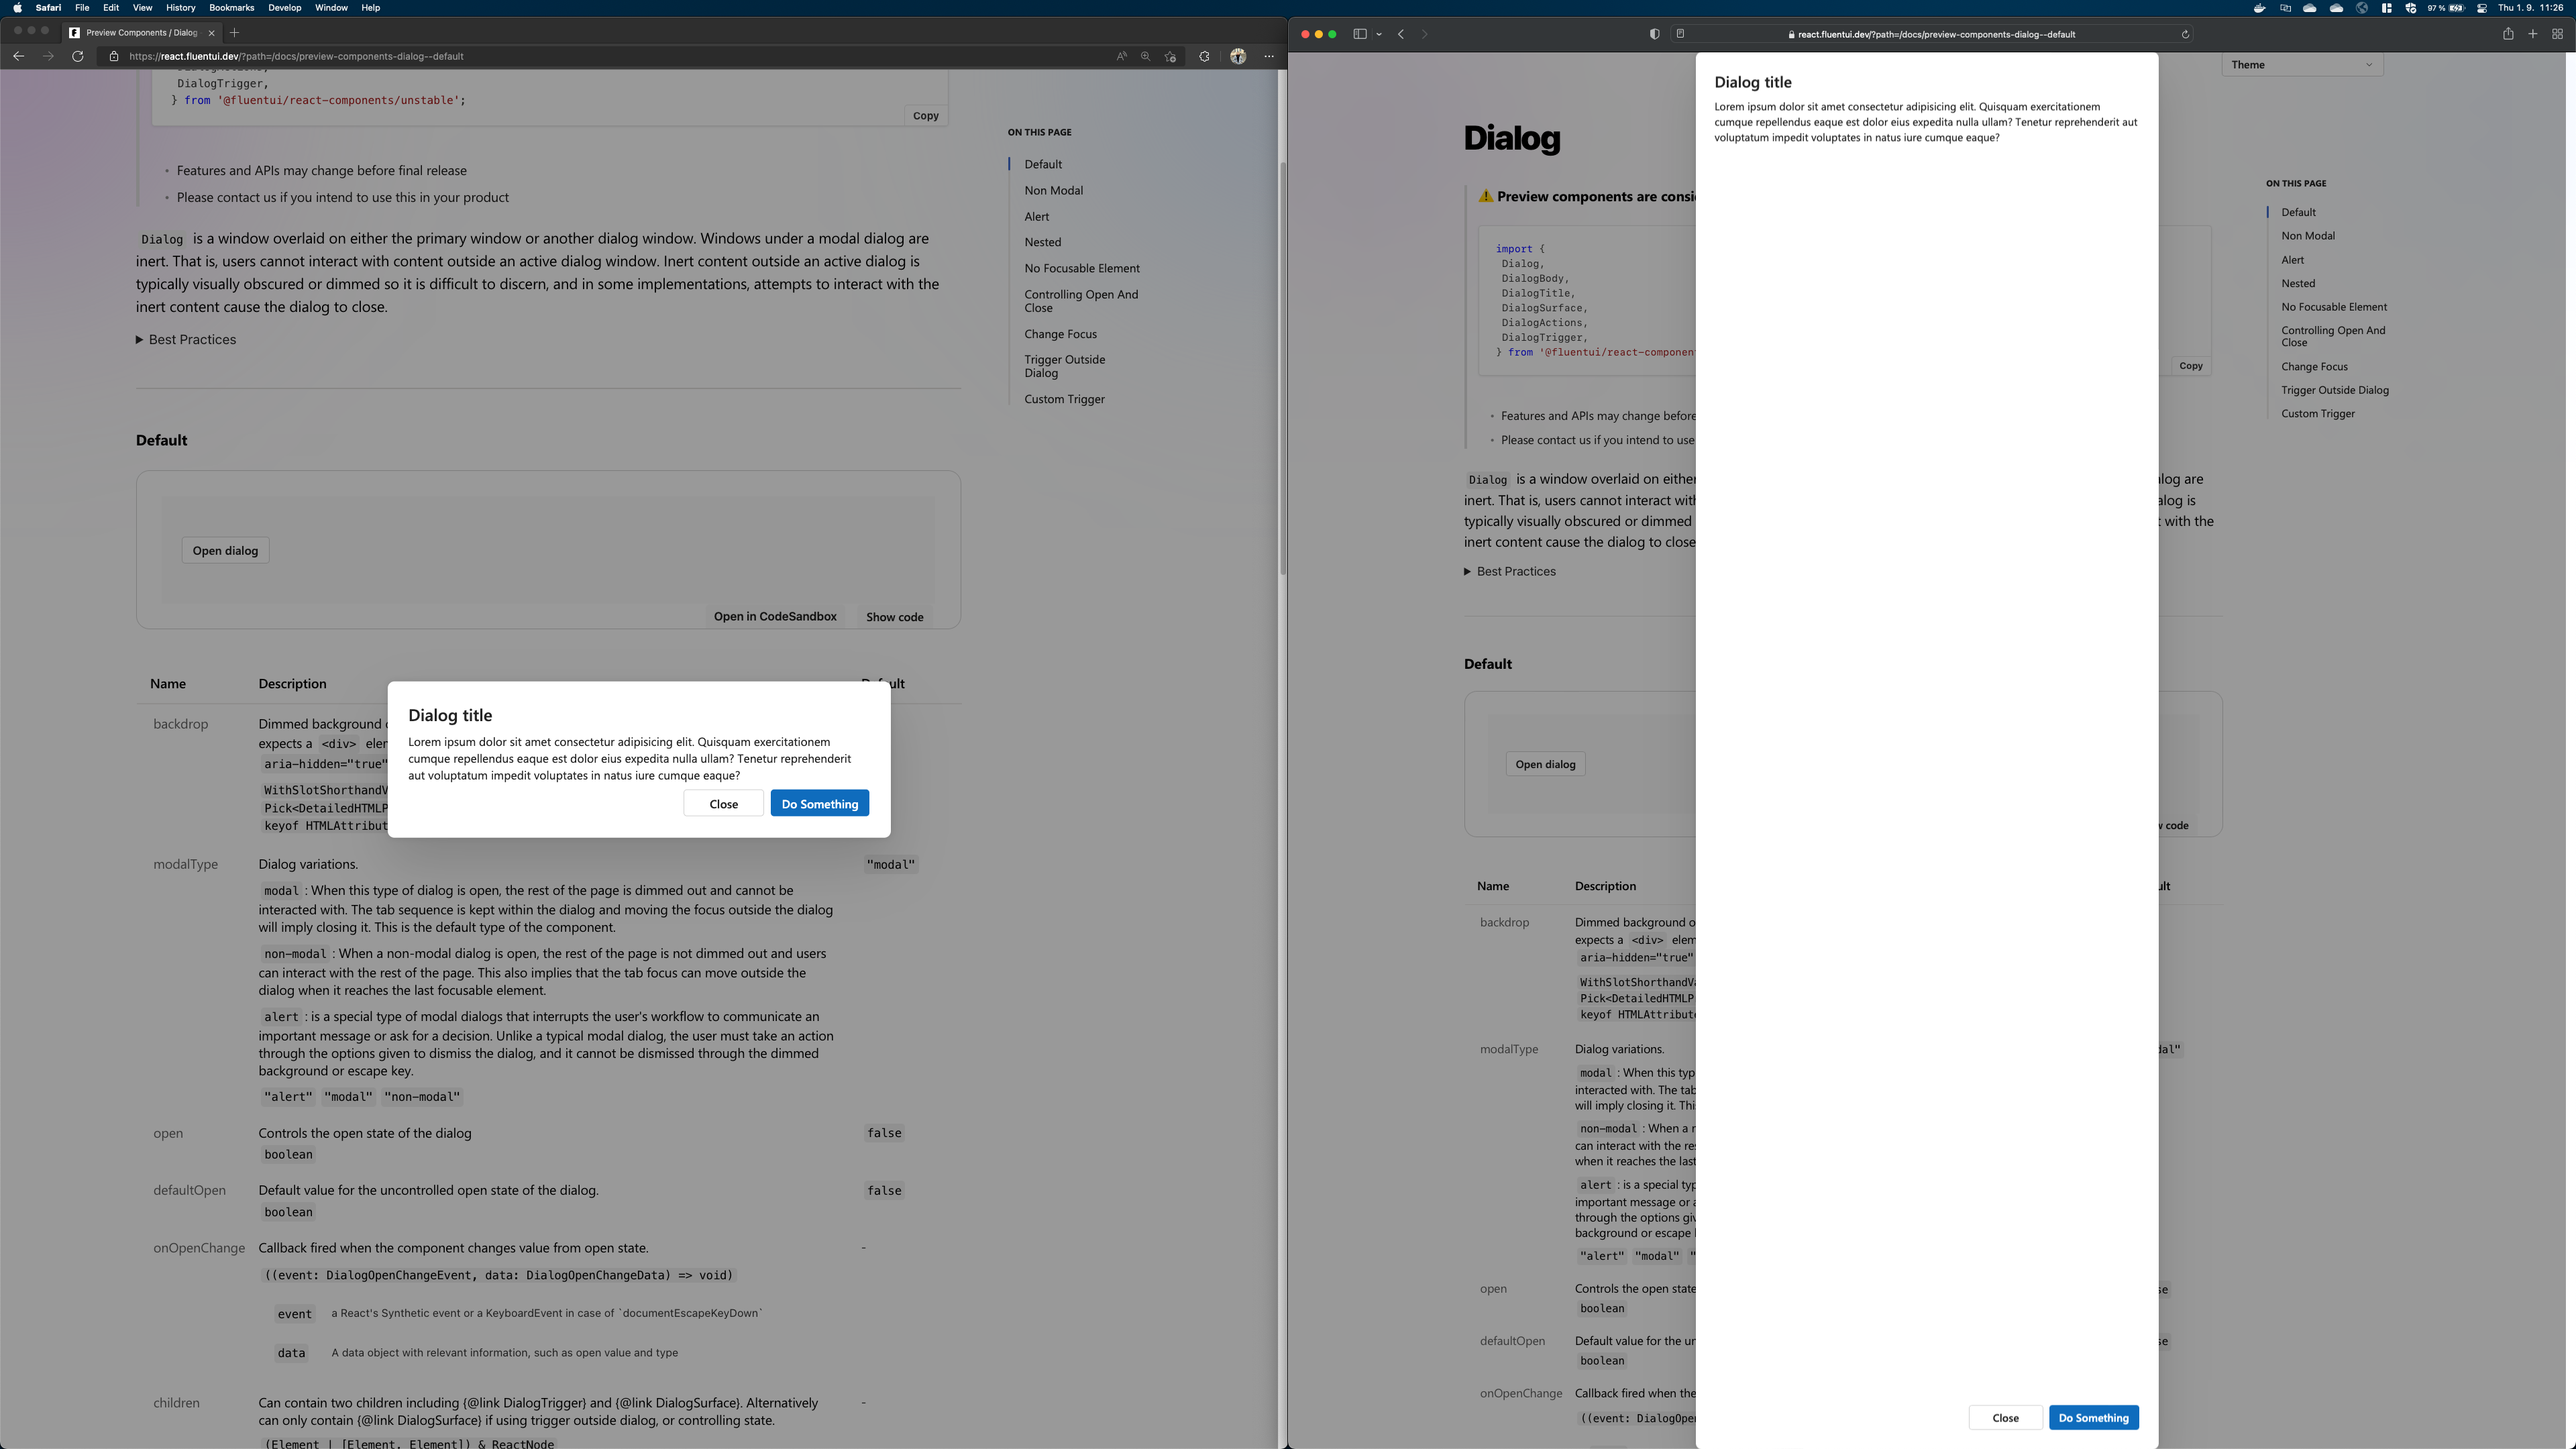Add page to favorites with the star icon

coord(1171,57)
